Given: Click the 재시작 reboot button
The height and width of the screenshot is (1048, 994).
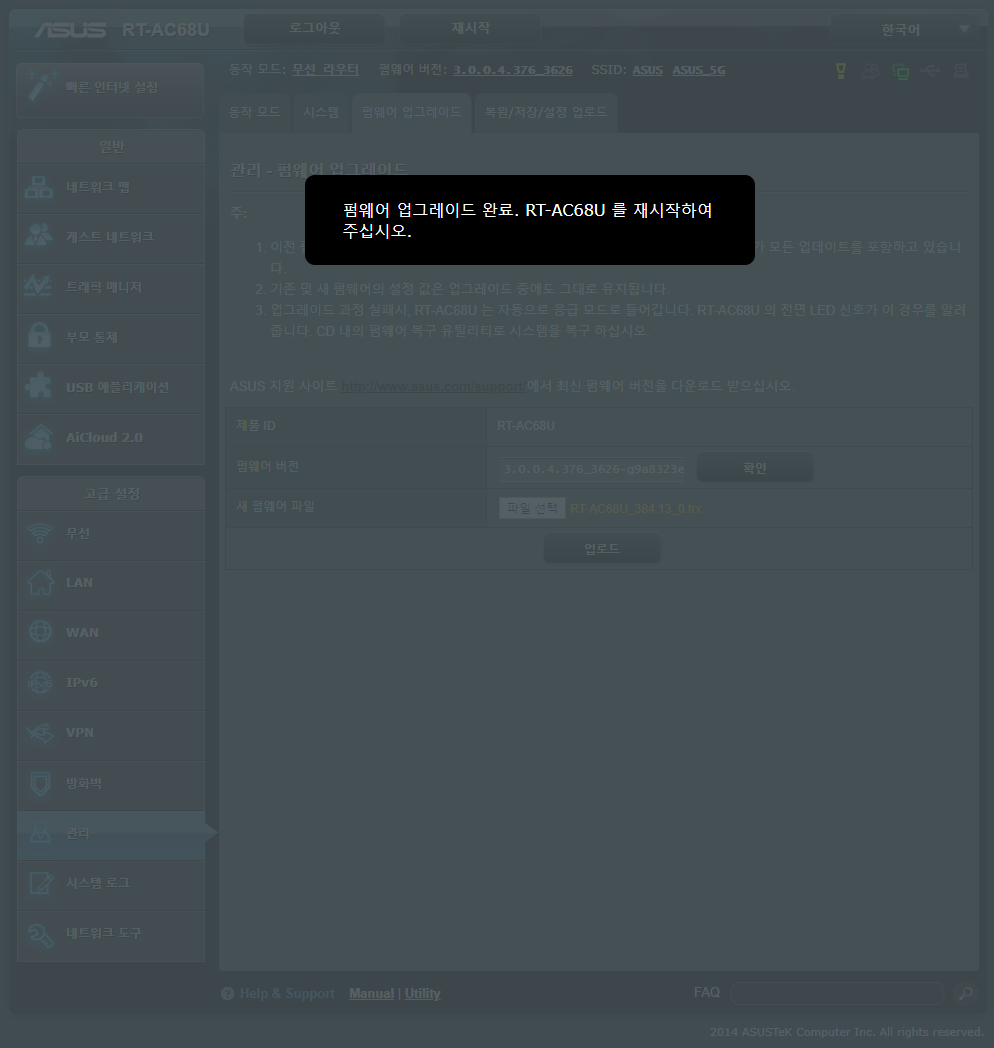Looking at the screenshot, I should [470, 29].
